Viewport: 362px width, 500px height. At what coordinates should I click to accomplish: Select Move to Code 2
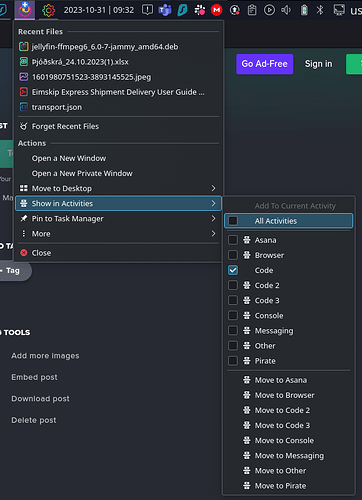[x=289, y=410]
